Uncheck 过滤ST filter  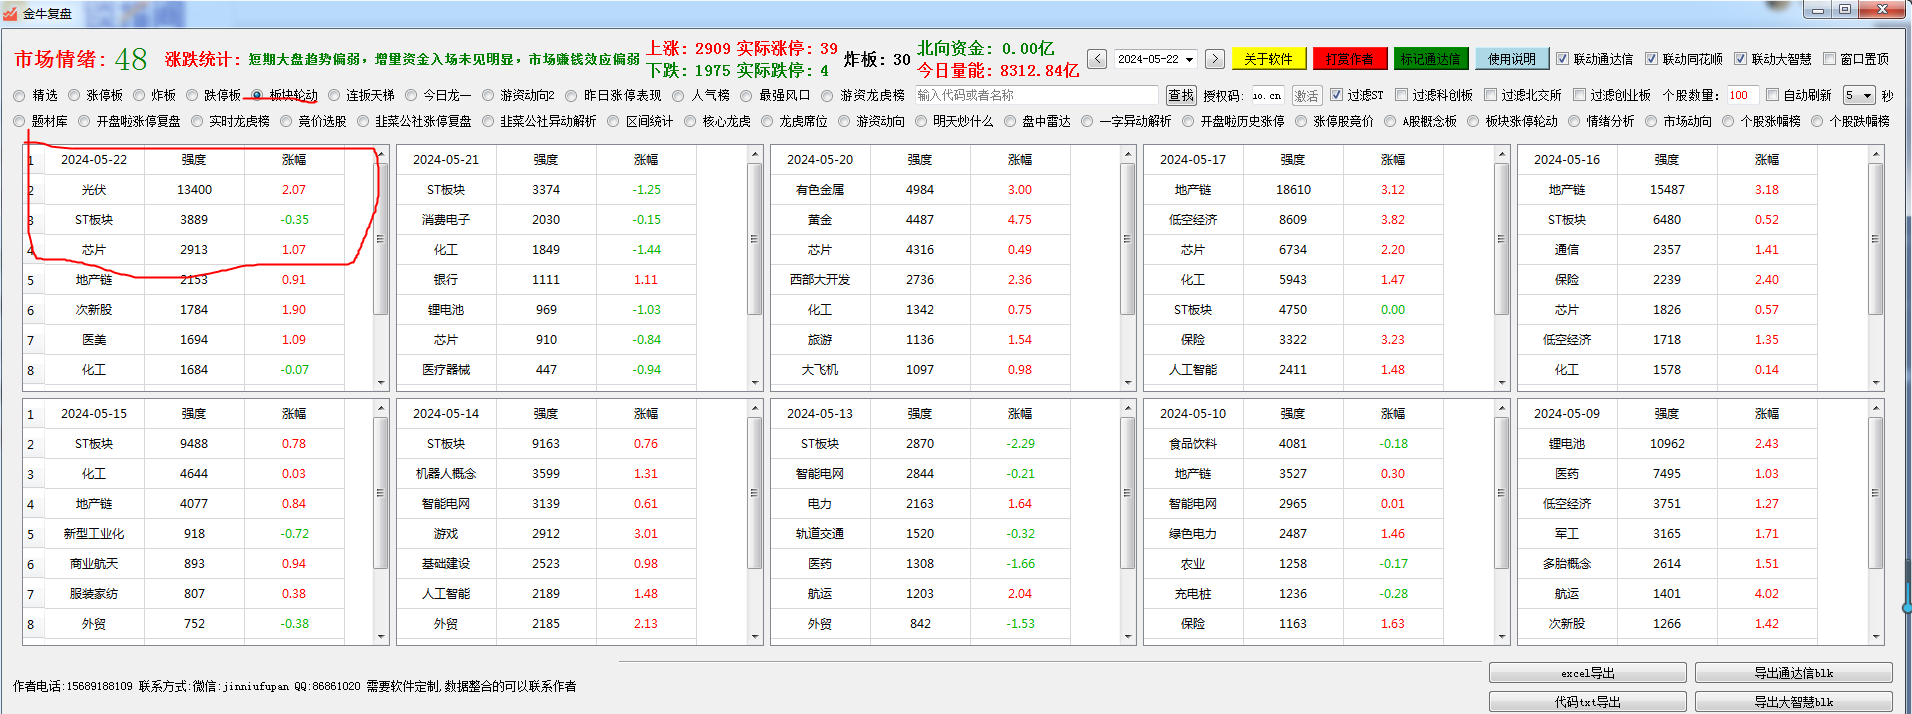pyautogui.click(x=1336, y=95)
